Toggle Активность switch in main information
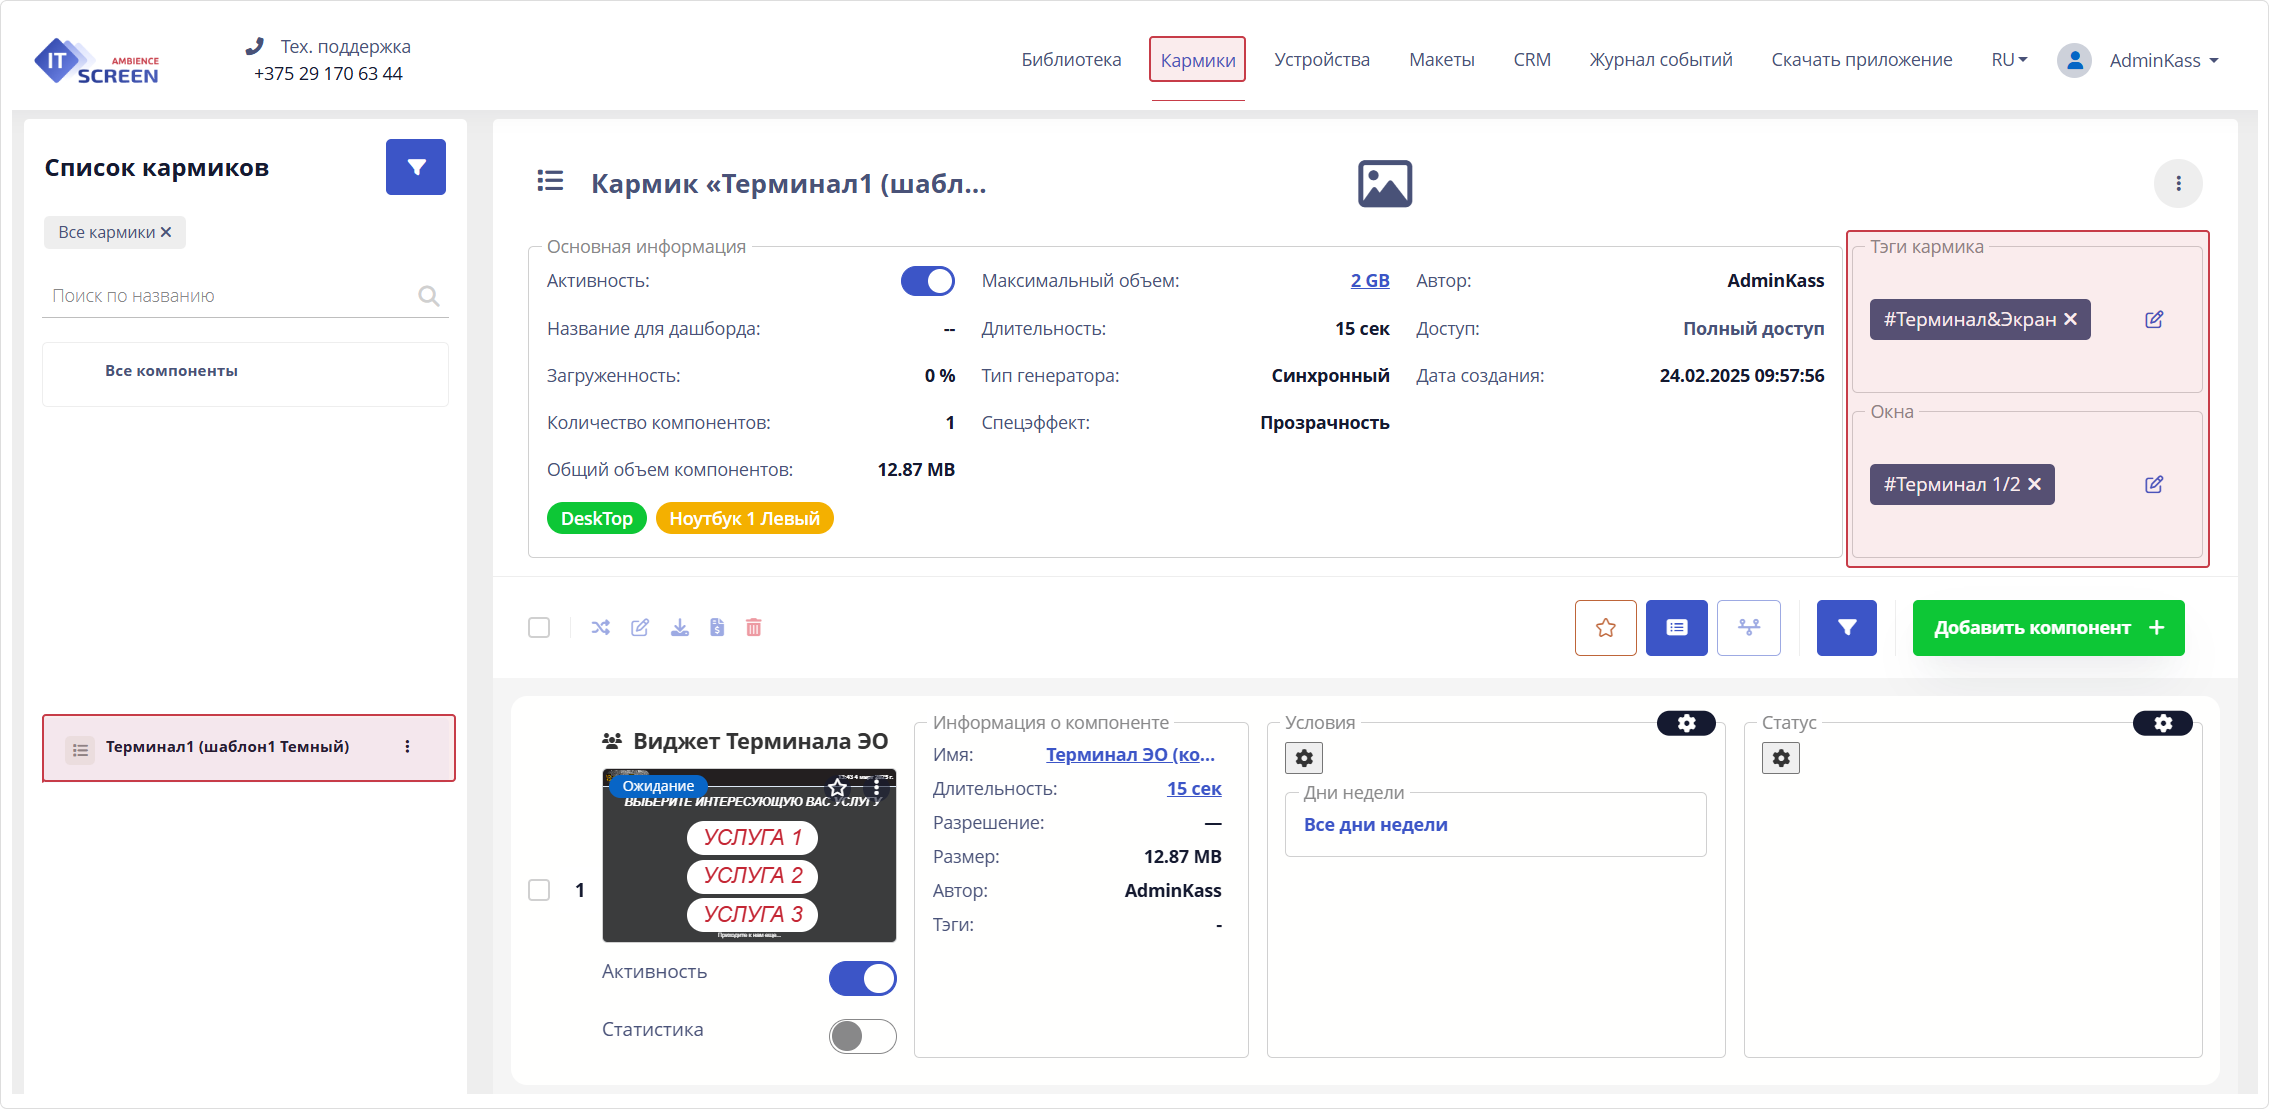Screen dimensions: 2269x1109 tap(928, 281)
